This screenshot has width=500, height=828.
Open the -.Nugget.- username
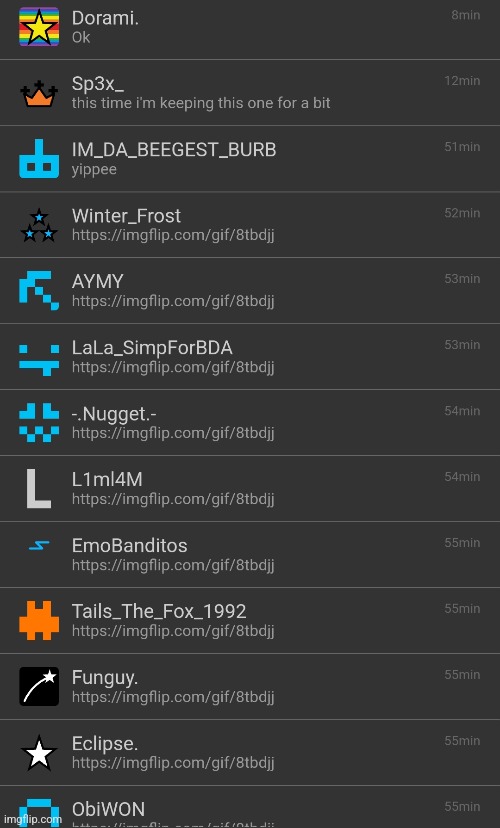pyautogui.click(x=114, y=414)
